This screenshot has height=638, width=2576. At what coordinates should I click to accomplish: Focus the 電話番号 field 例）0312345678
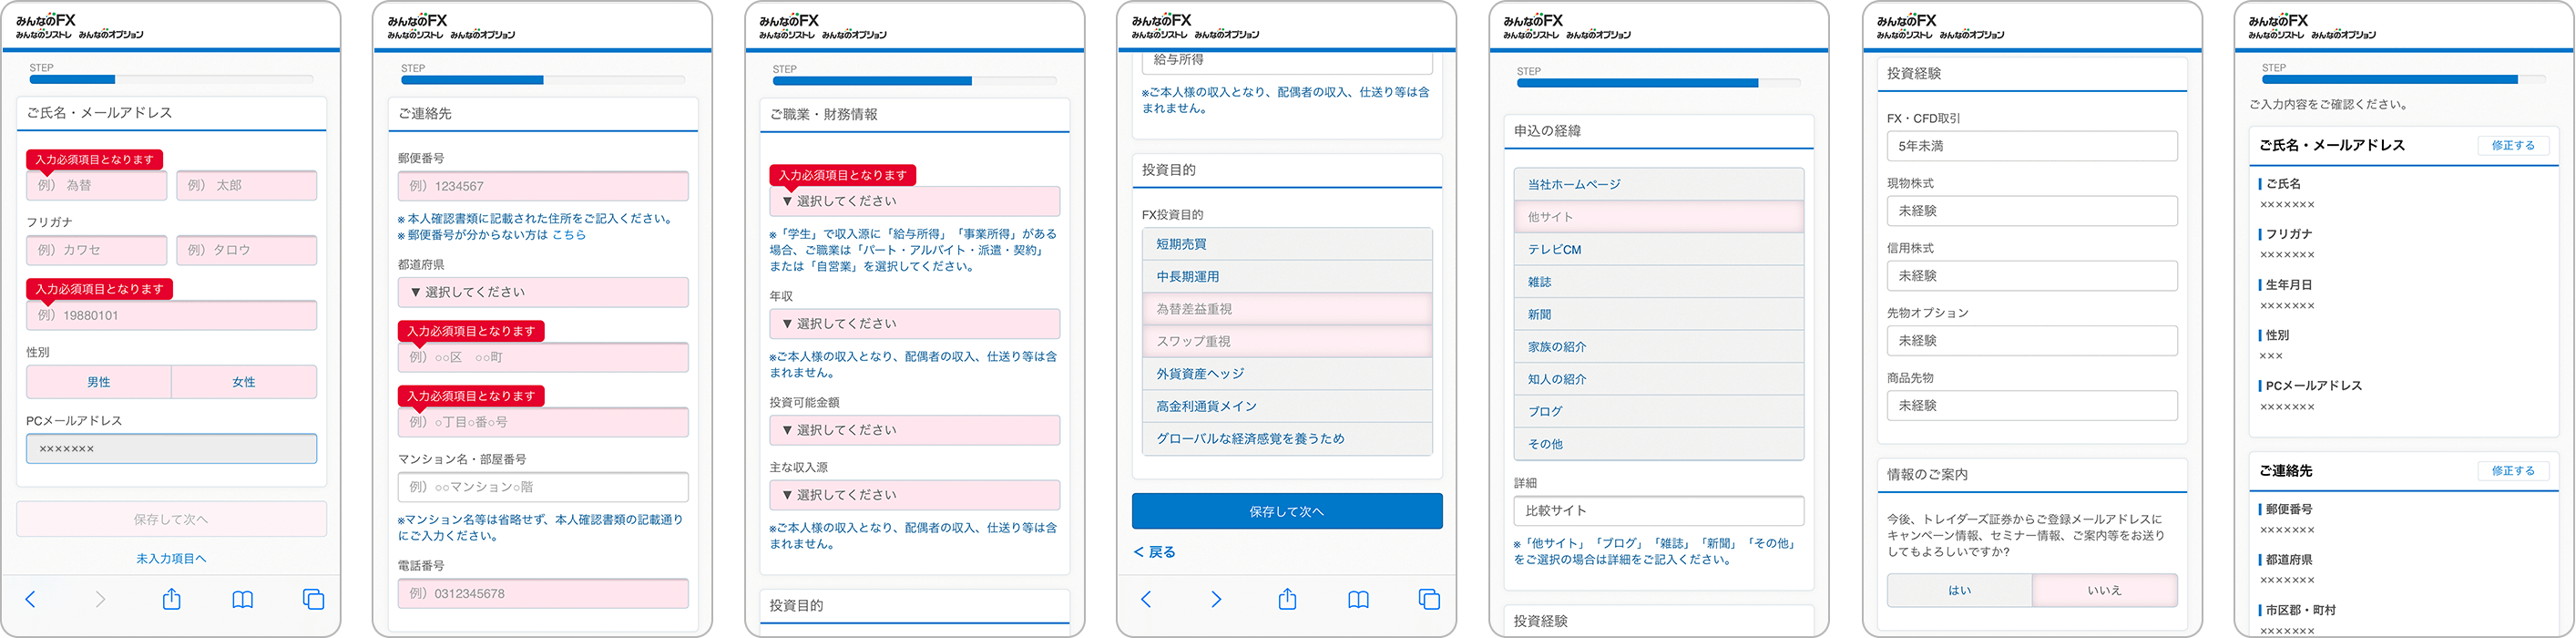click(x=543, y=594)
